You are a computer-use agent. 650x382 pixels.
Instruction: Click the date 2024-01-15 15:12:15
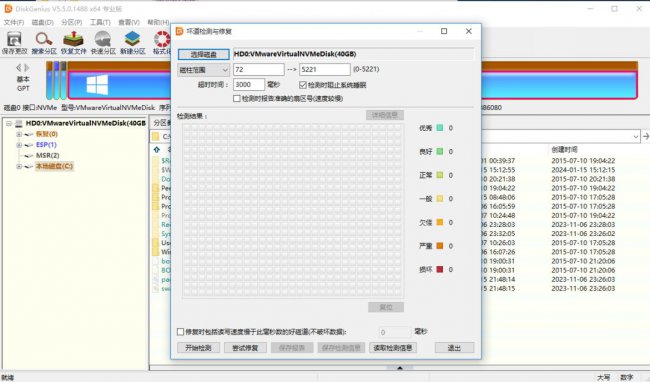pos(583,170)
